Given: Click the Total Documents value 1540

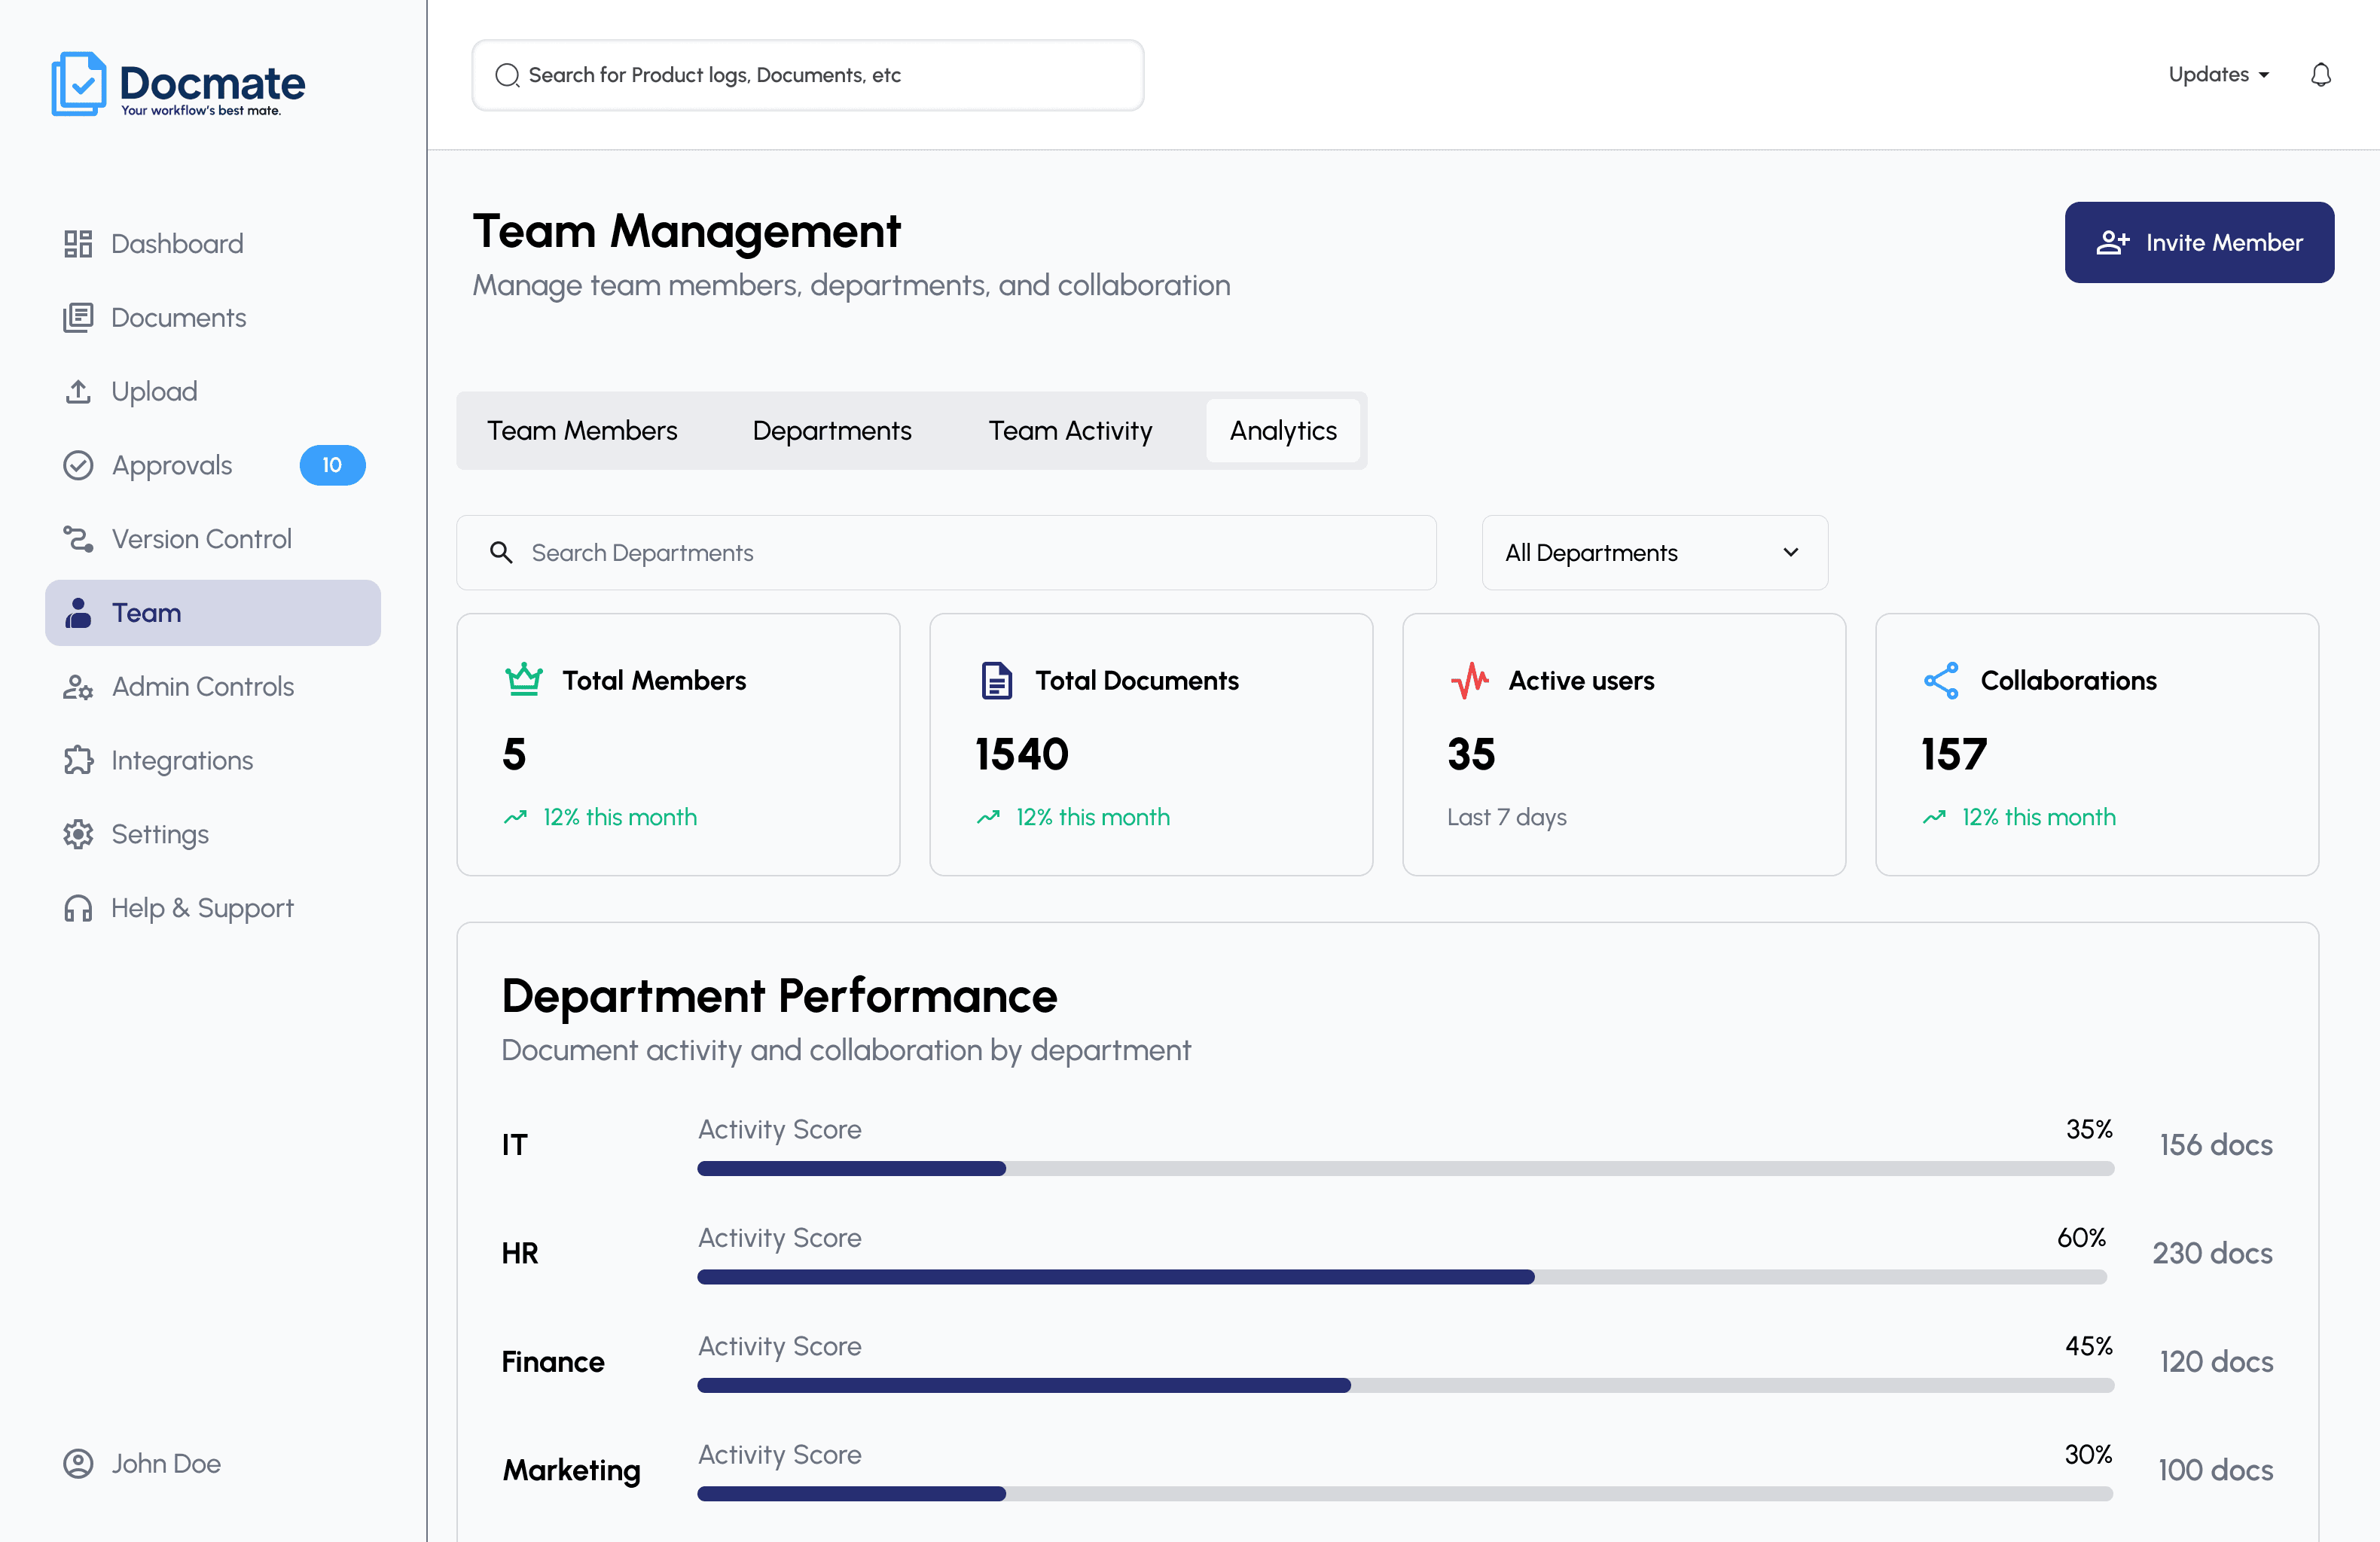Looking at the screenshot, I should click(x=1022, y=754).
